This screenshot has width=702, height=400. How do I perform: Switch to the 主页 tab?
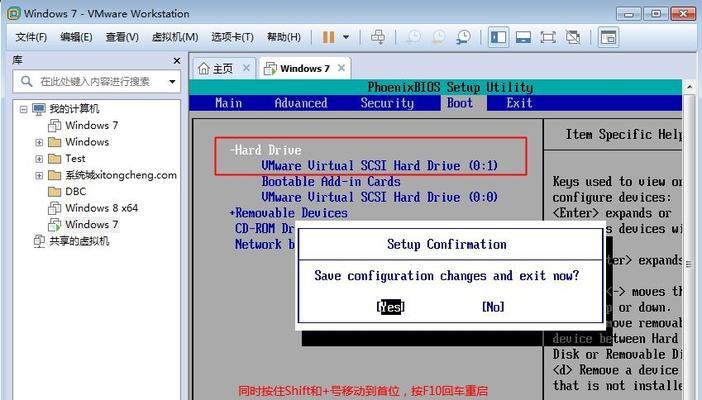coord(217,69)
